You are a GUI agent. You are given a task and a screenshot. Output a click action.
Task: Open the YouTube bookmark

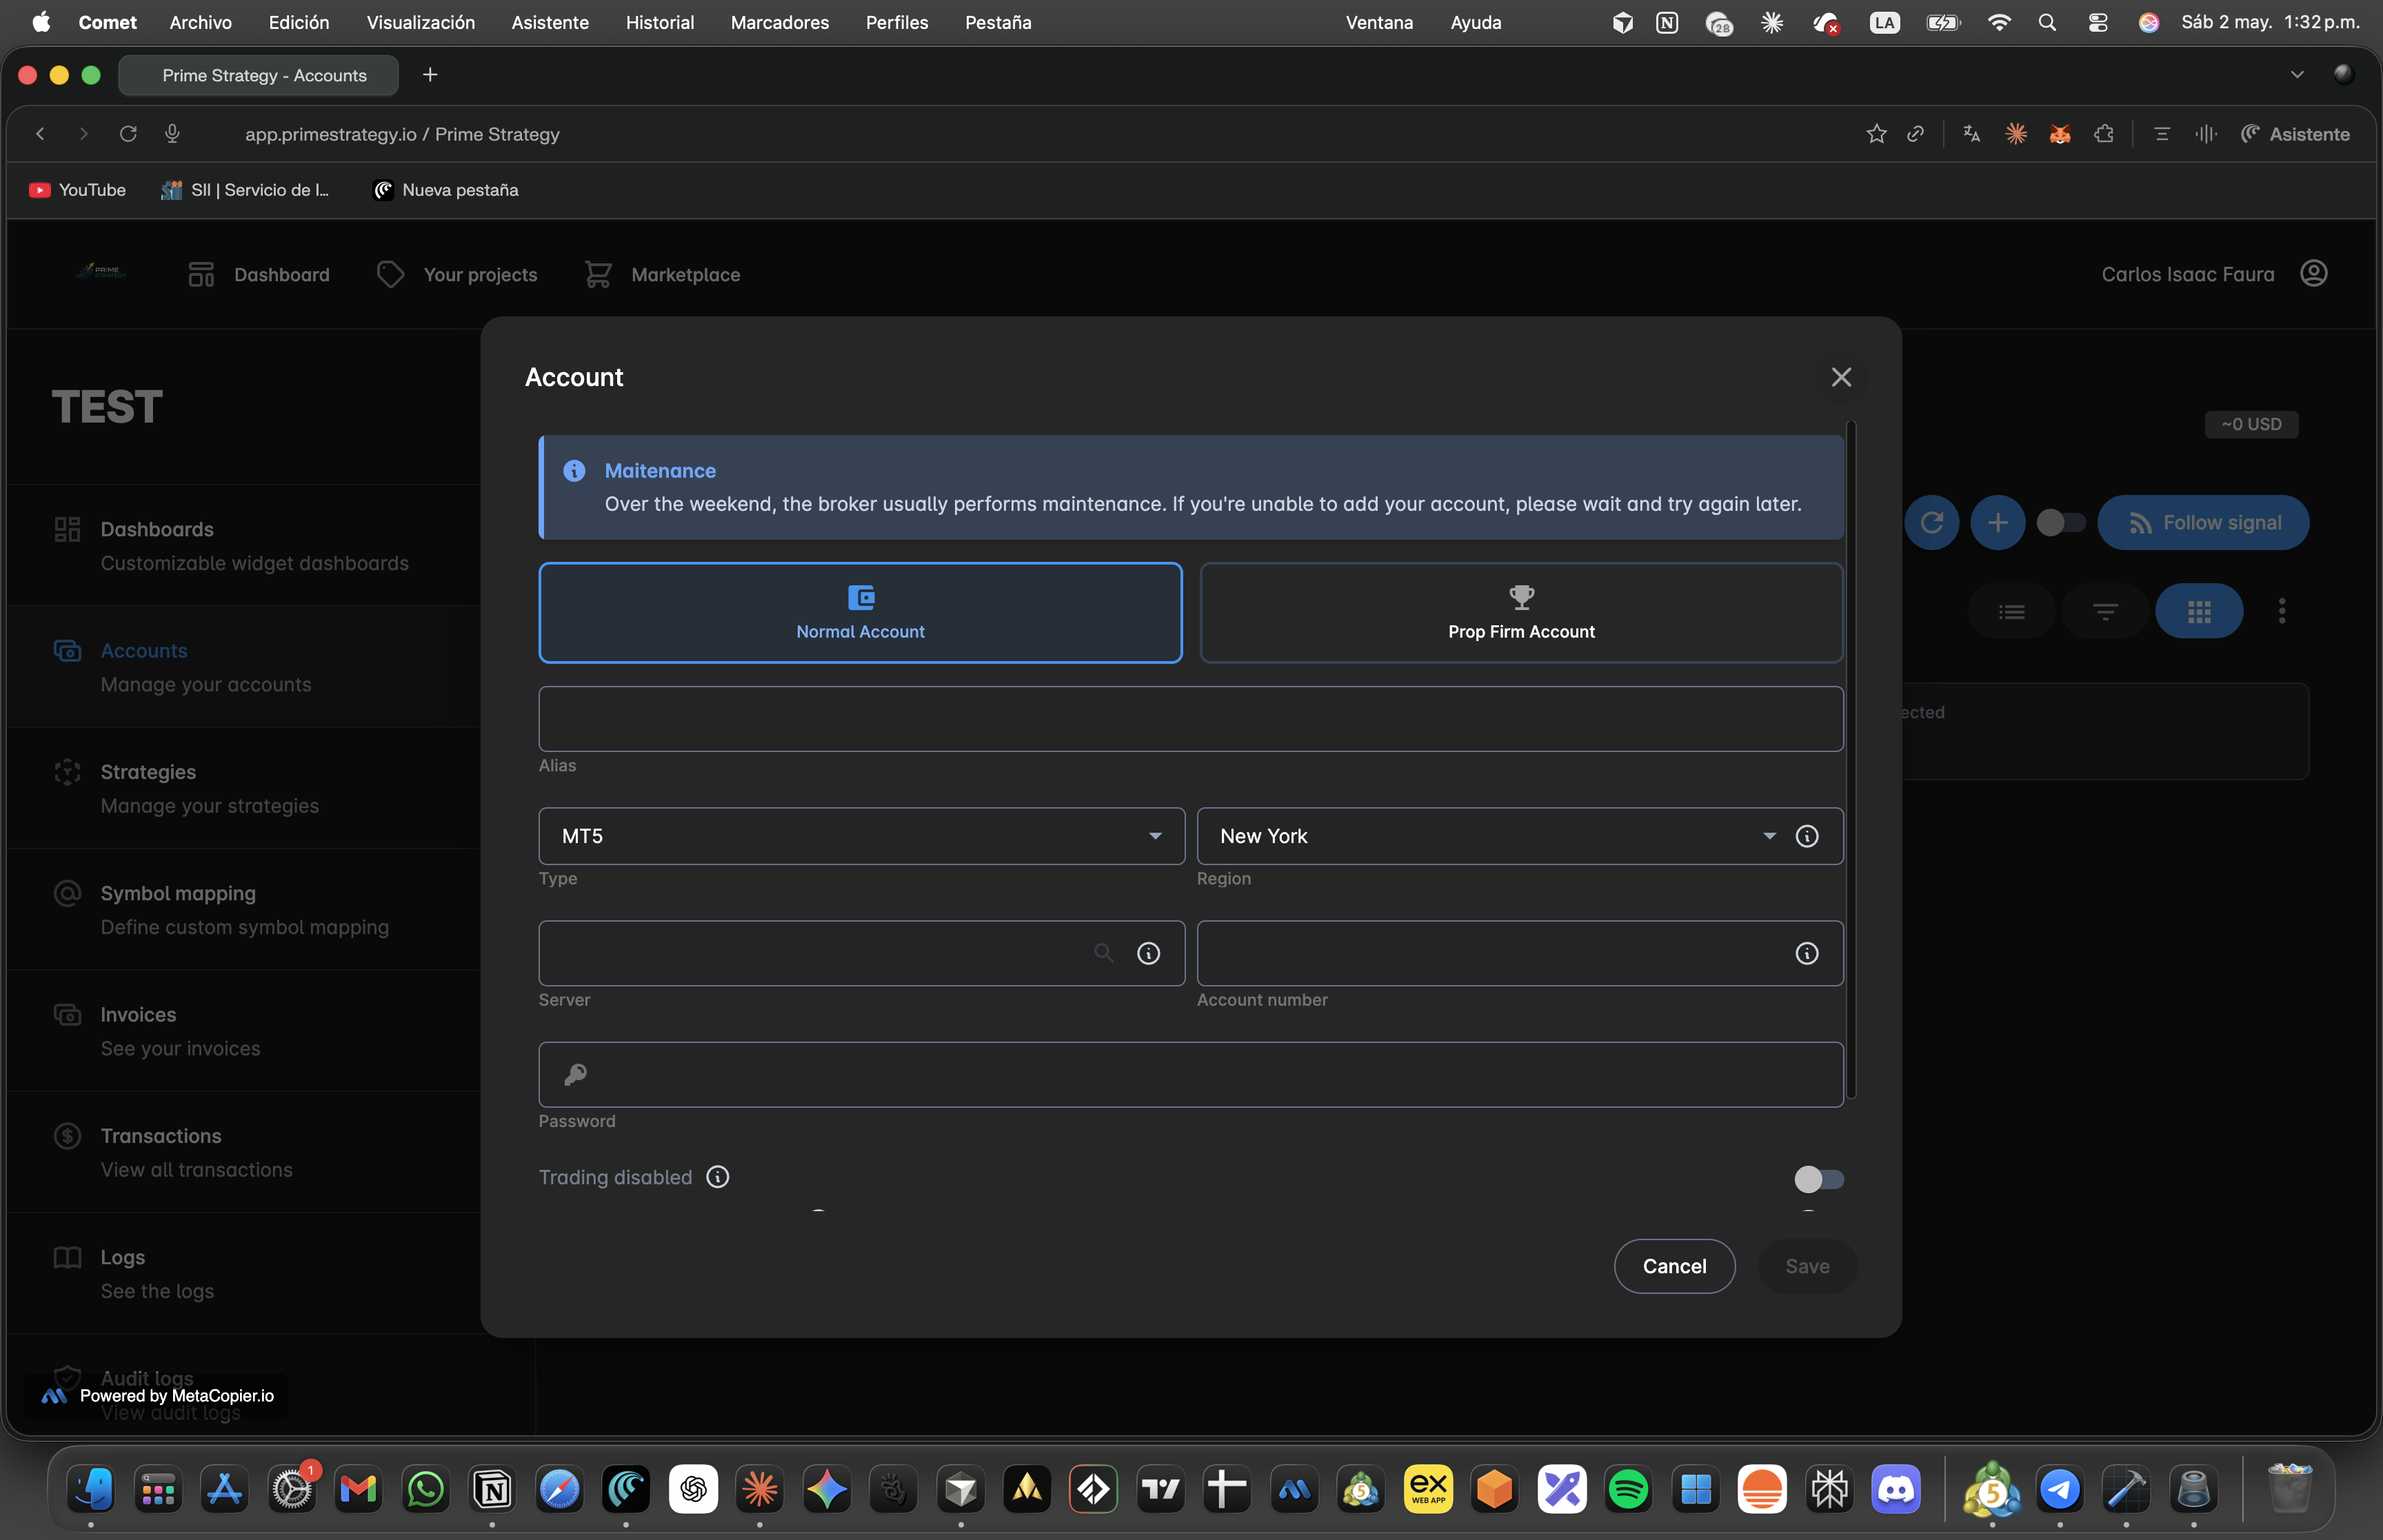(77, 190)
